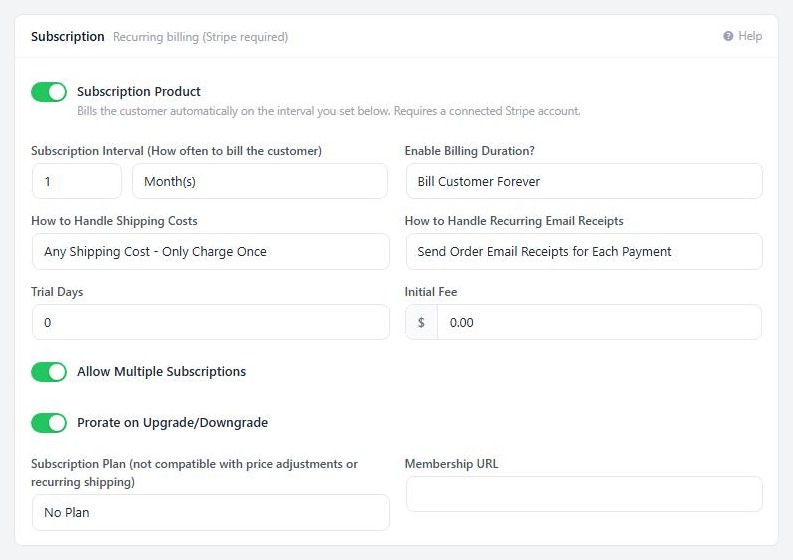Open the recurring email receipts dropdown

pos(584,251)
